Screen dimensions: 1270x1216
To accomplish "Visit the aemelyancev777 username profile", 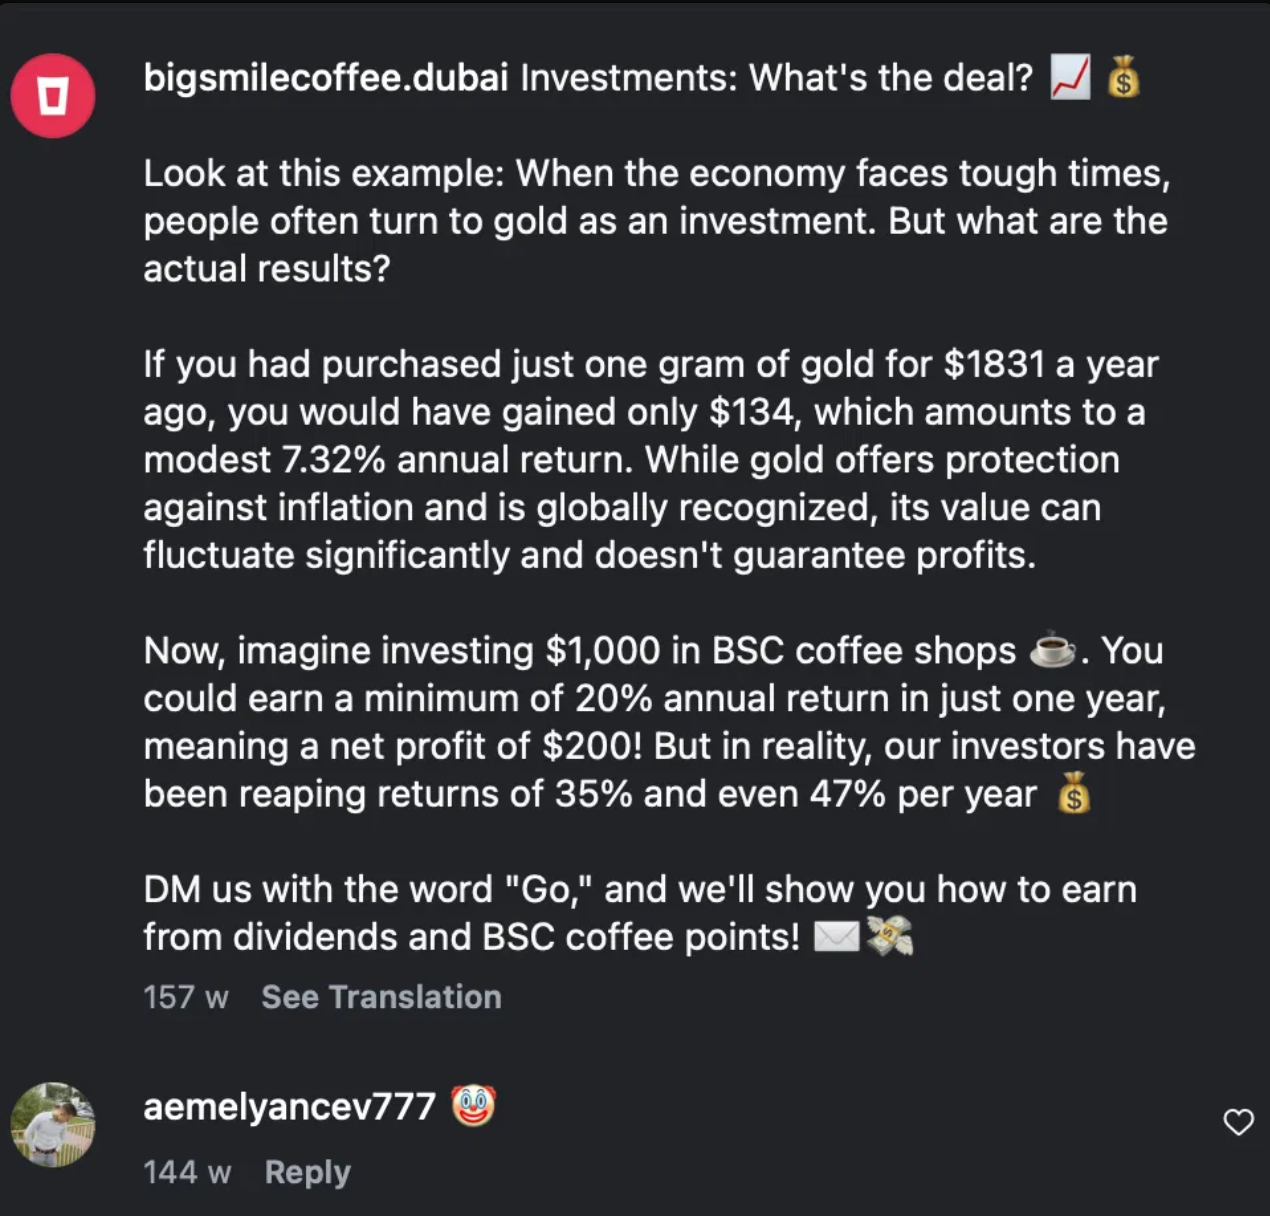I will click(289, 1106).
